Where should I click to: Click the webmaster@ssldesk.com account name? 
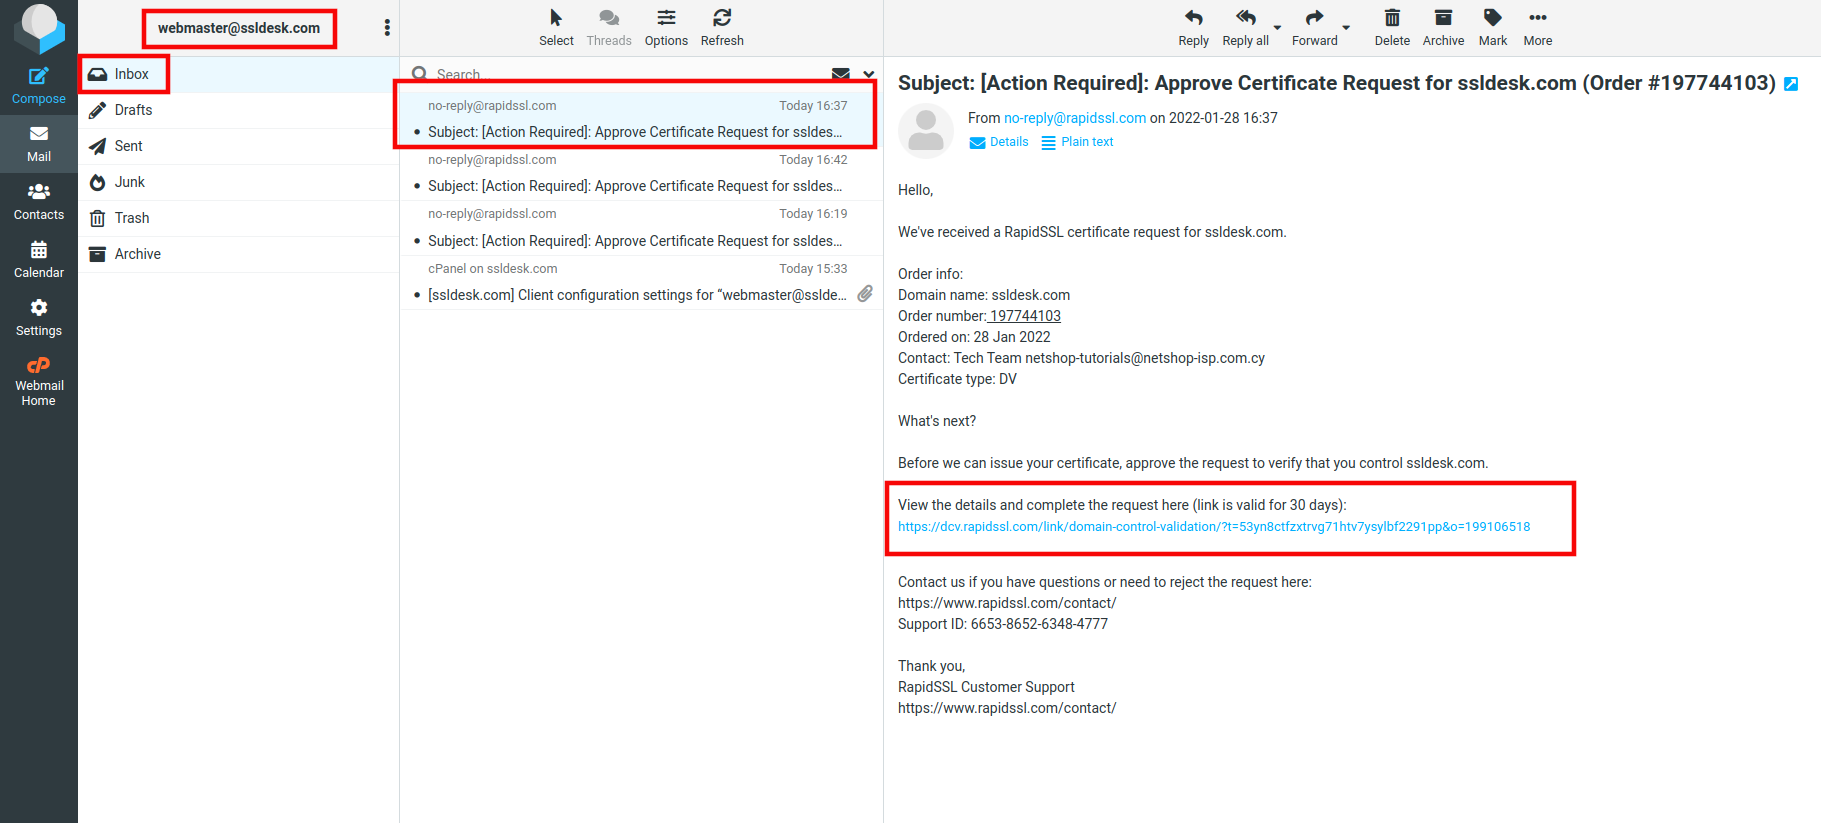239,28
